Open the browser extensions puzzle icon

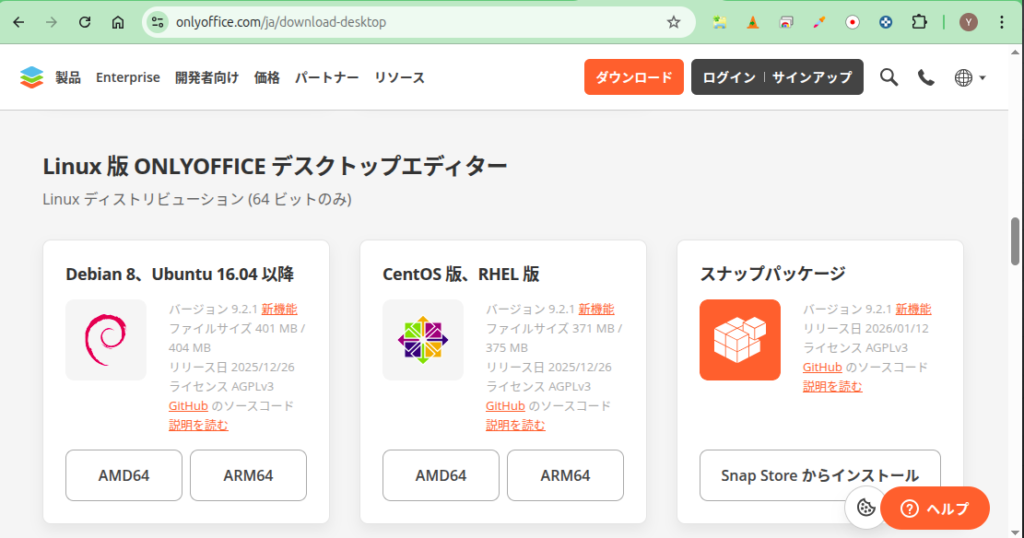tap(919, 22)
